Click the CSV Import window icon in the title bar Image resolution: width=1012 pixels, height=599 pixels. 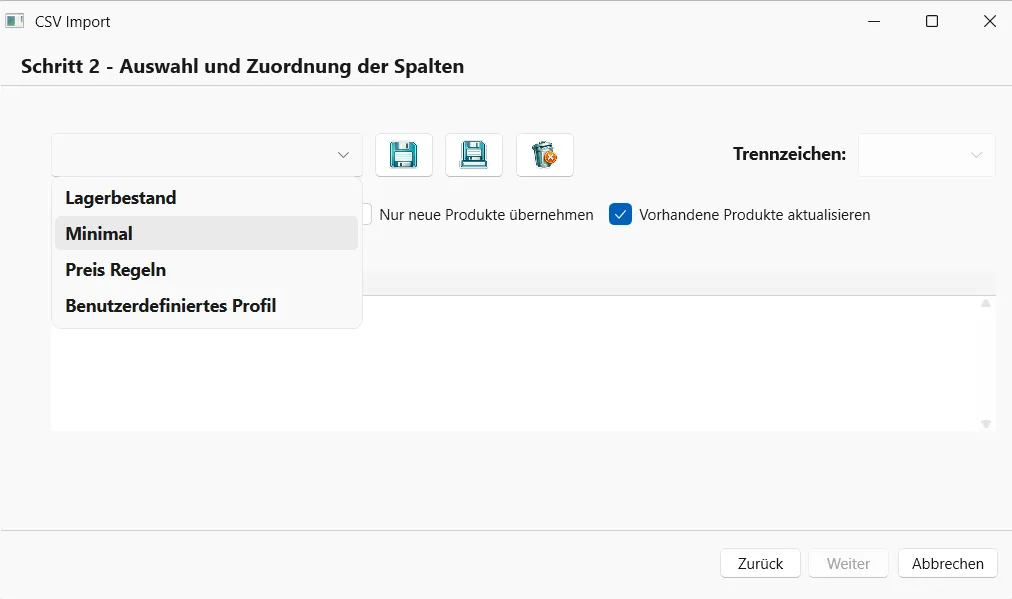point(15,21)
